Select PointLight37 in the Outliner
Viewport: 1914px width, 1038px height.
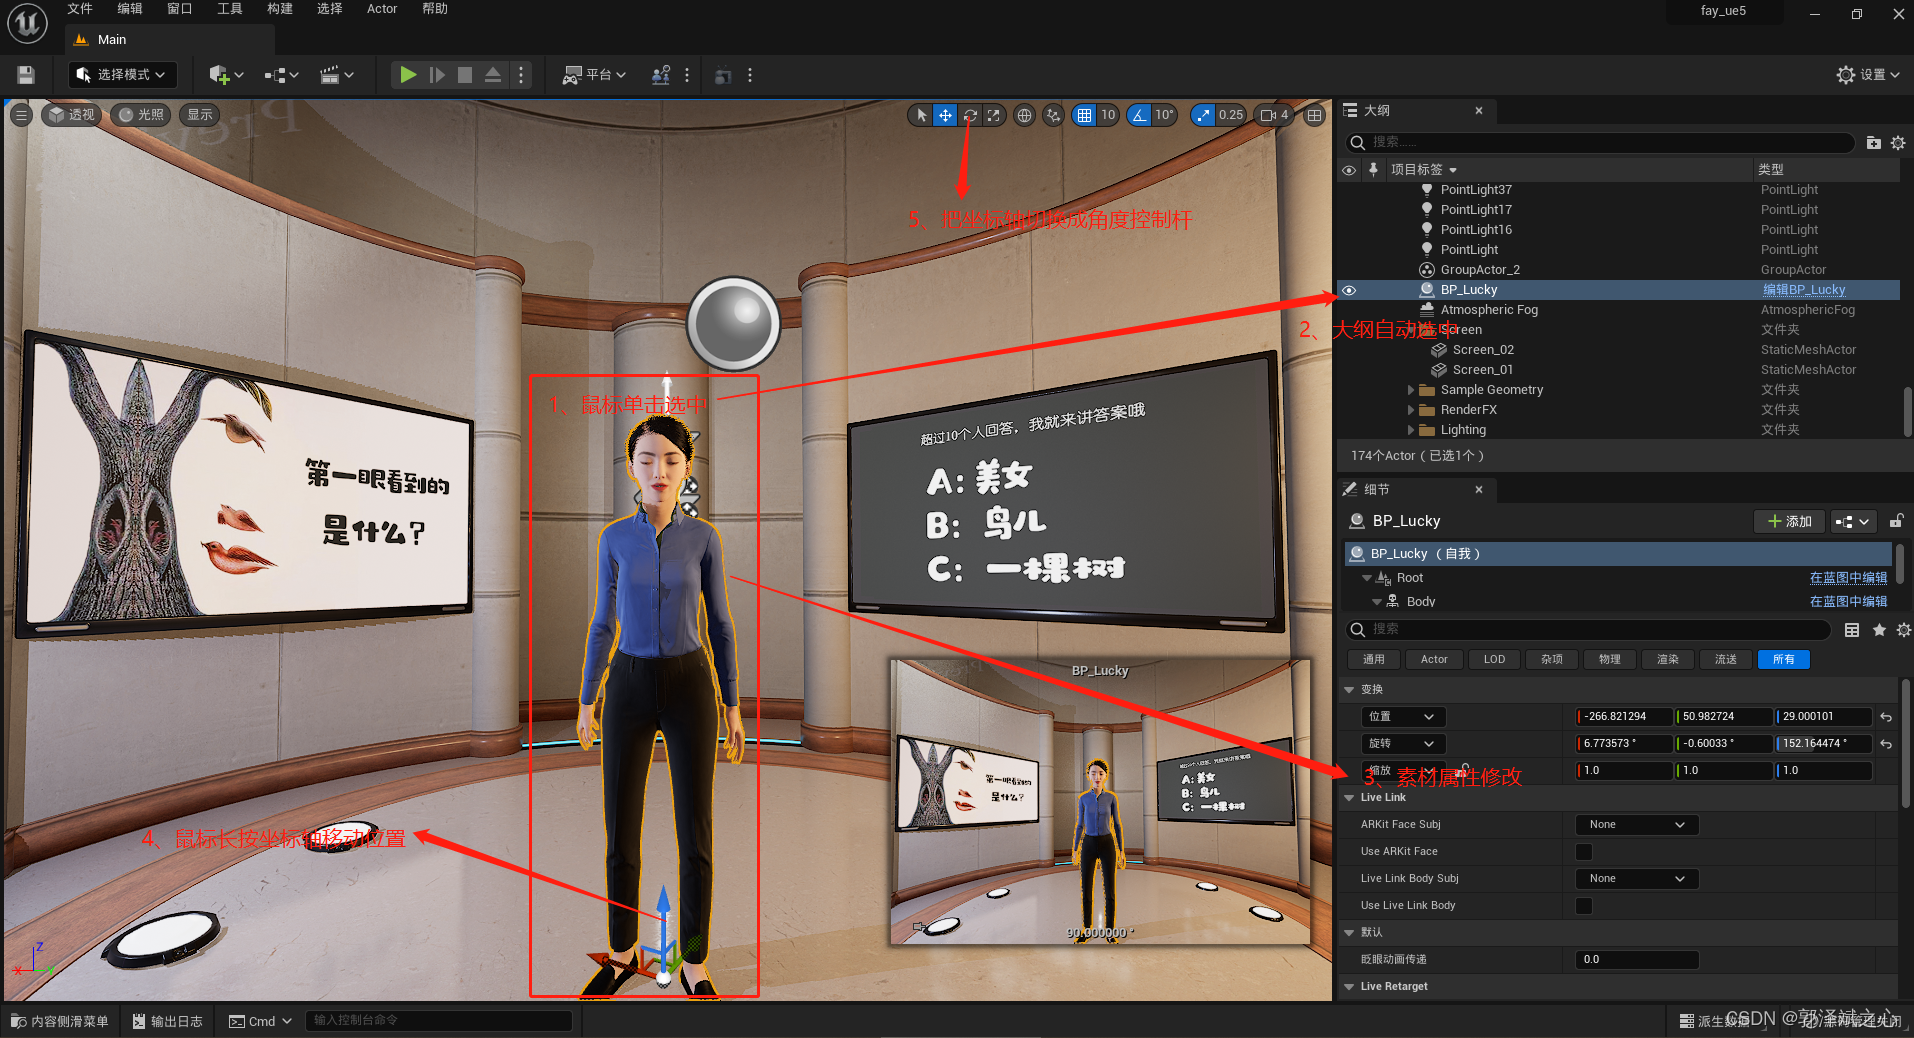click(1476, 190)
